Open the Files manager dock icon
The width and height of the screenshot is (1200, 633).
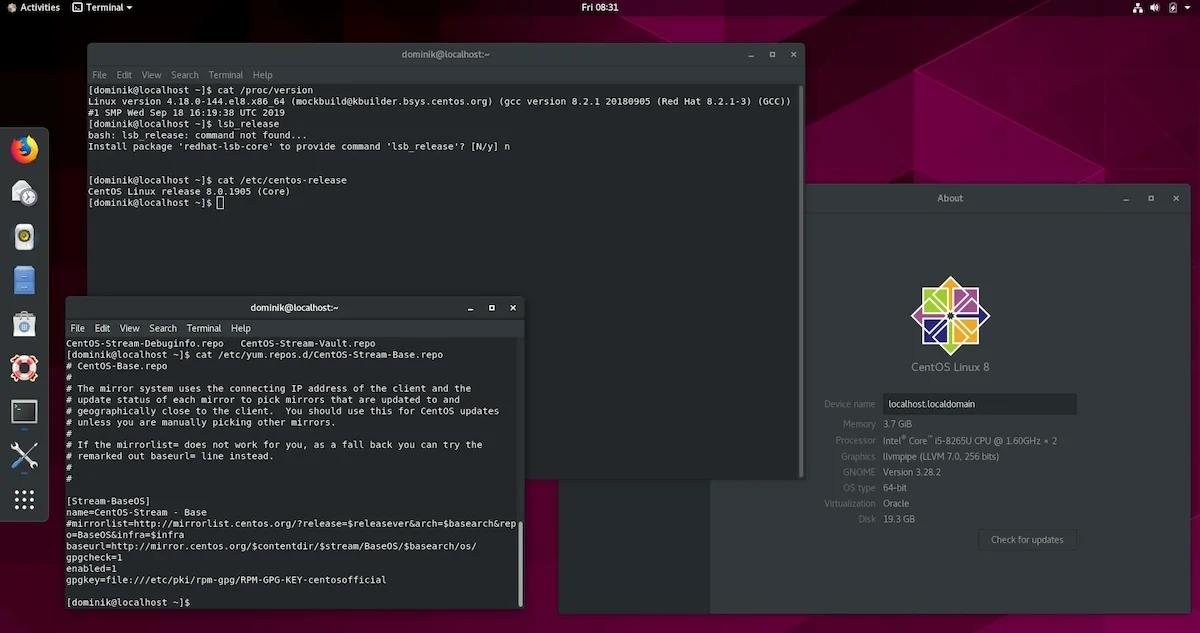click(24, 280)
